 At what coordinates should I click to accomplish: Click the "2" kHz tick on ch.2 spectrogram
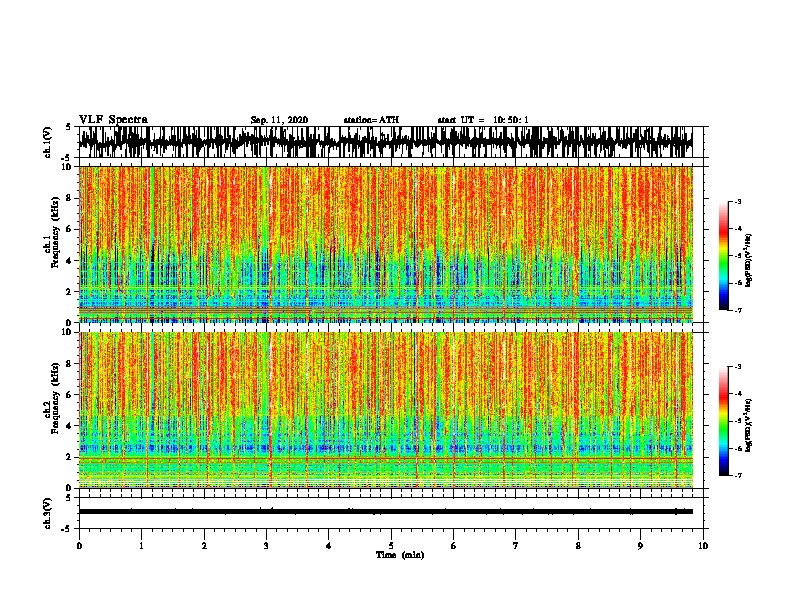point(70,457)
